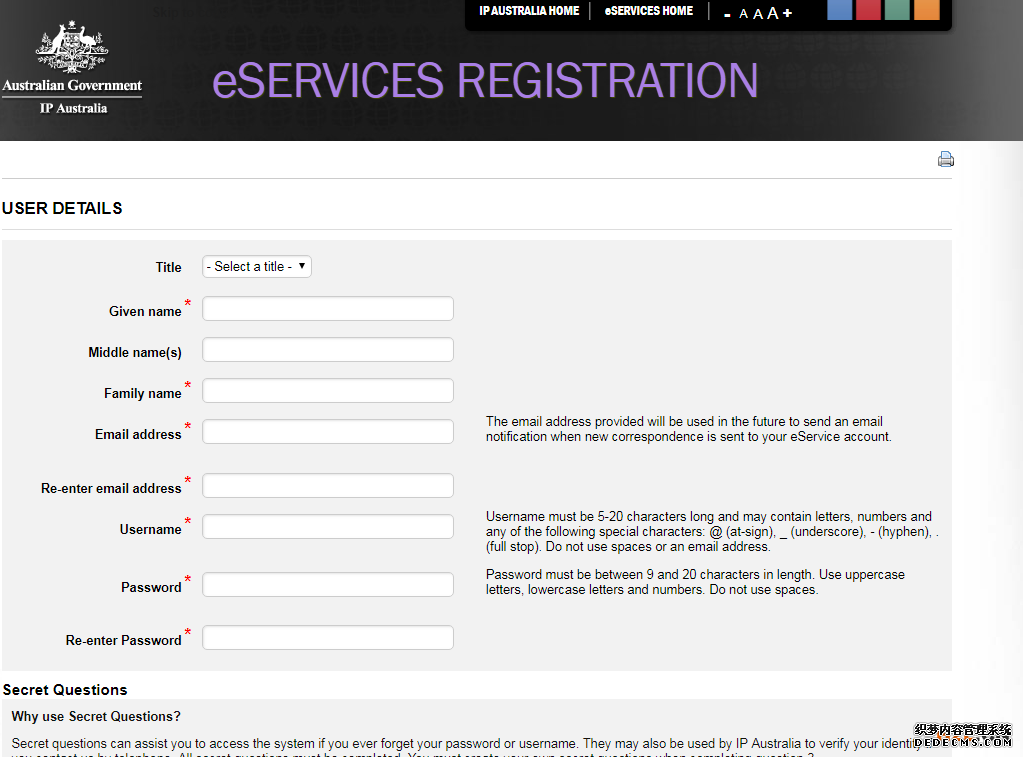Go to IP Australia Home
The height and width of the screenshot is (757, 1023).
[529, 11]
